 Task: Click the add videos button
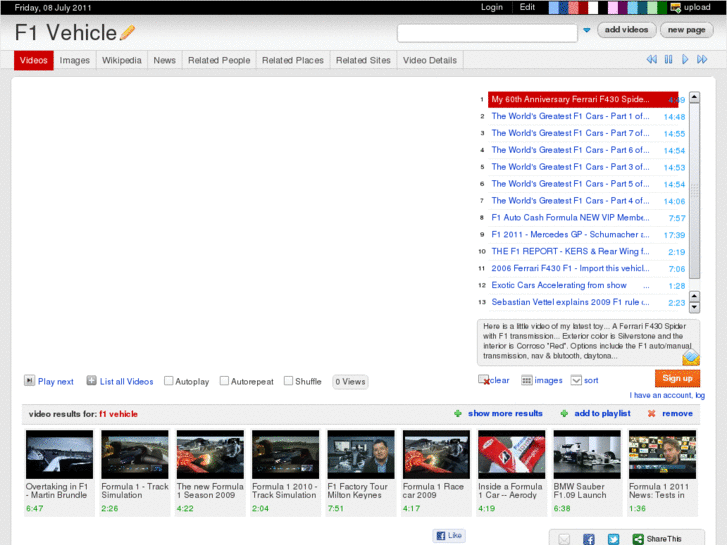pyautogui.click(x=626, y=30)
